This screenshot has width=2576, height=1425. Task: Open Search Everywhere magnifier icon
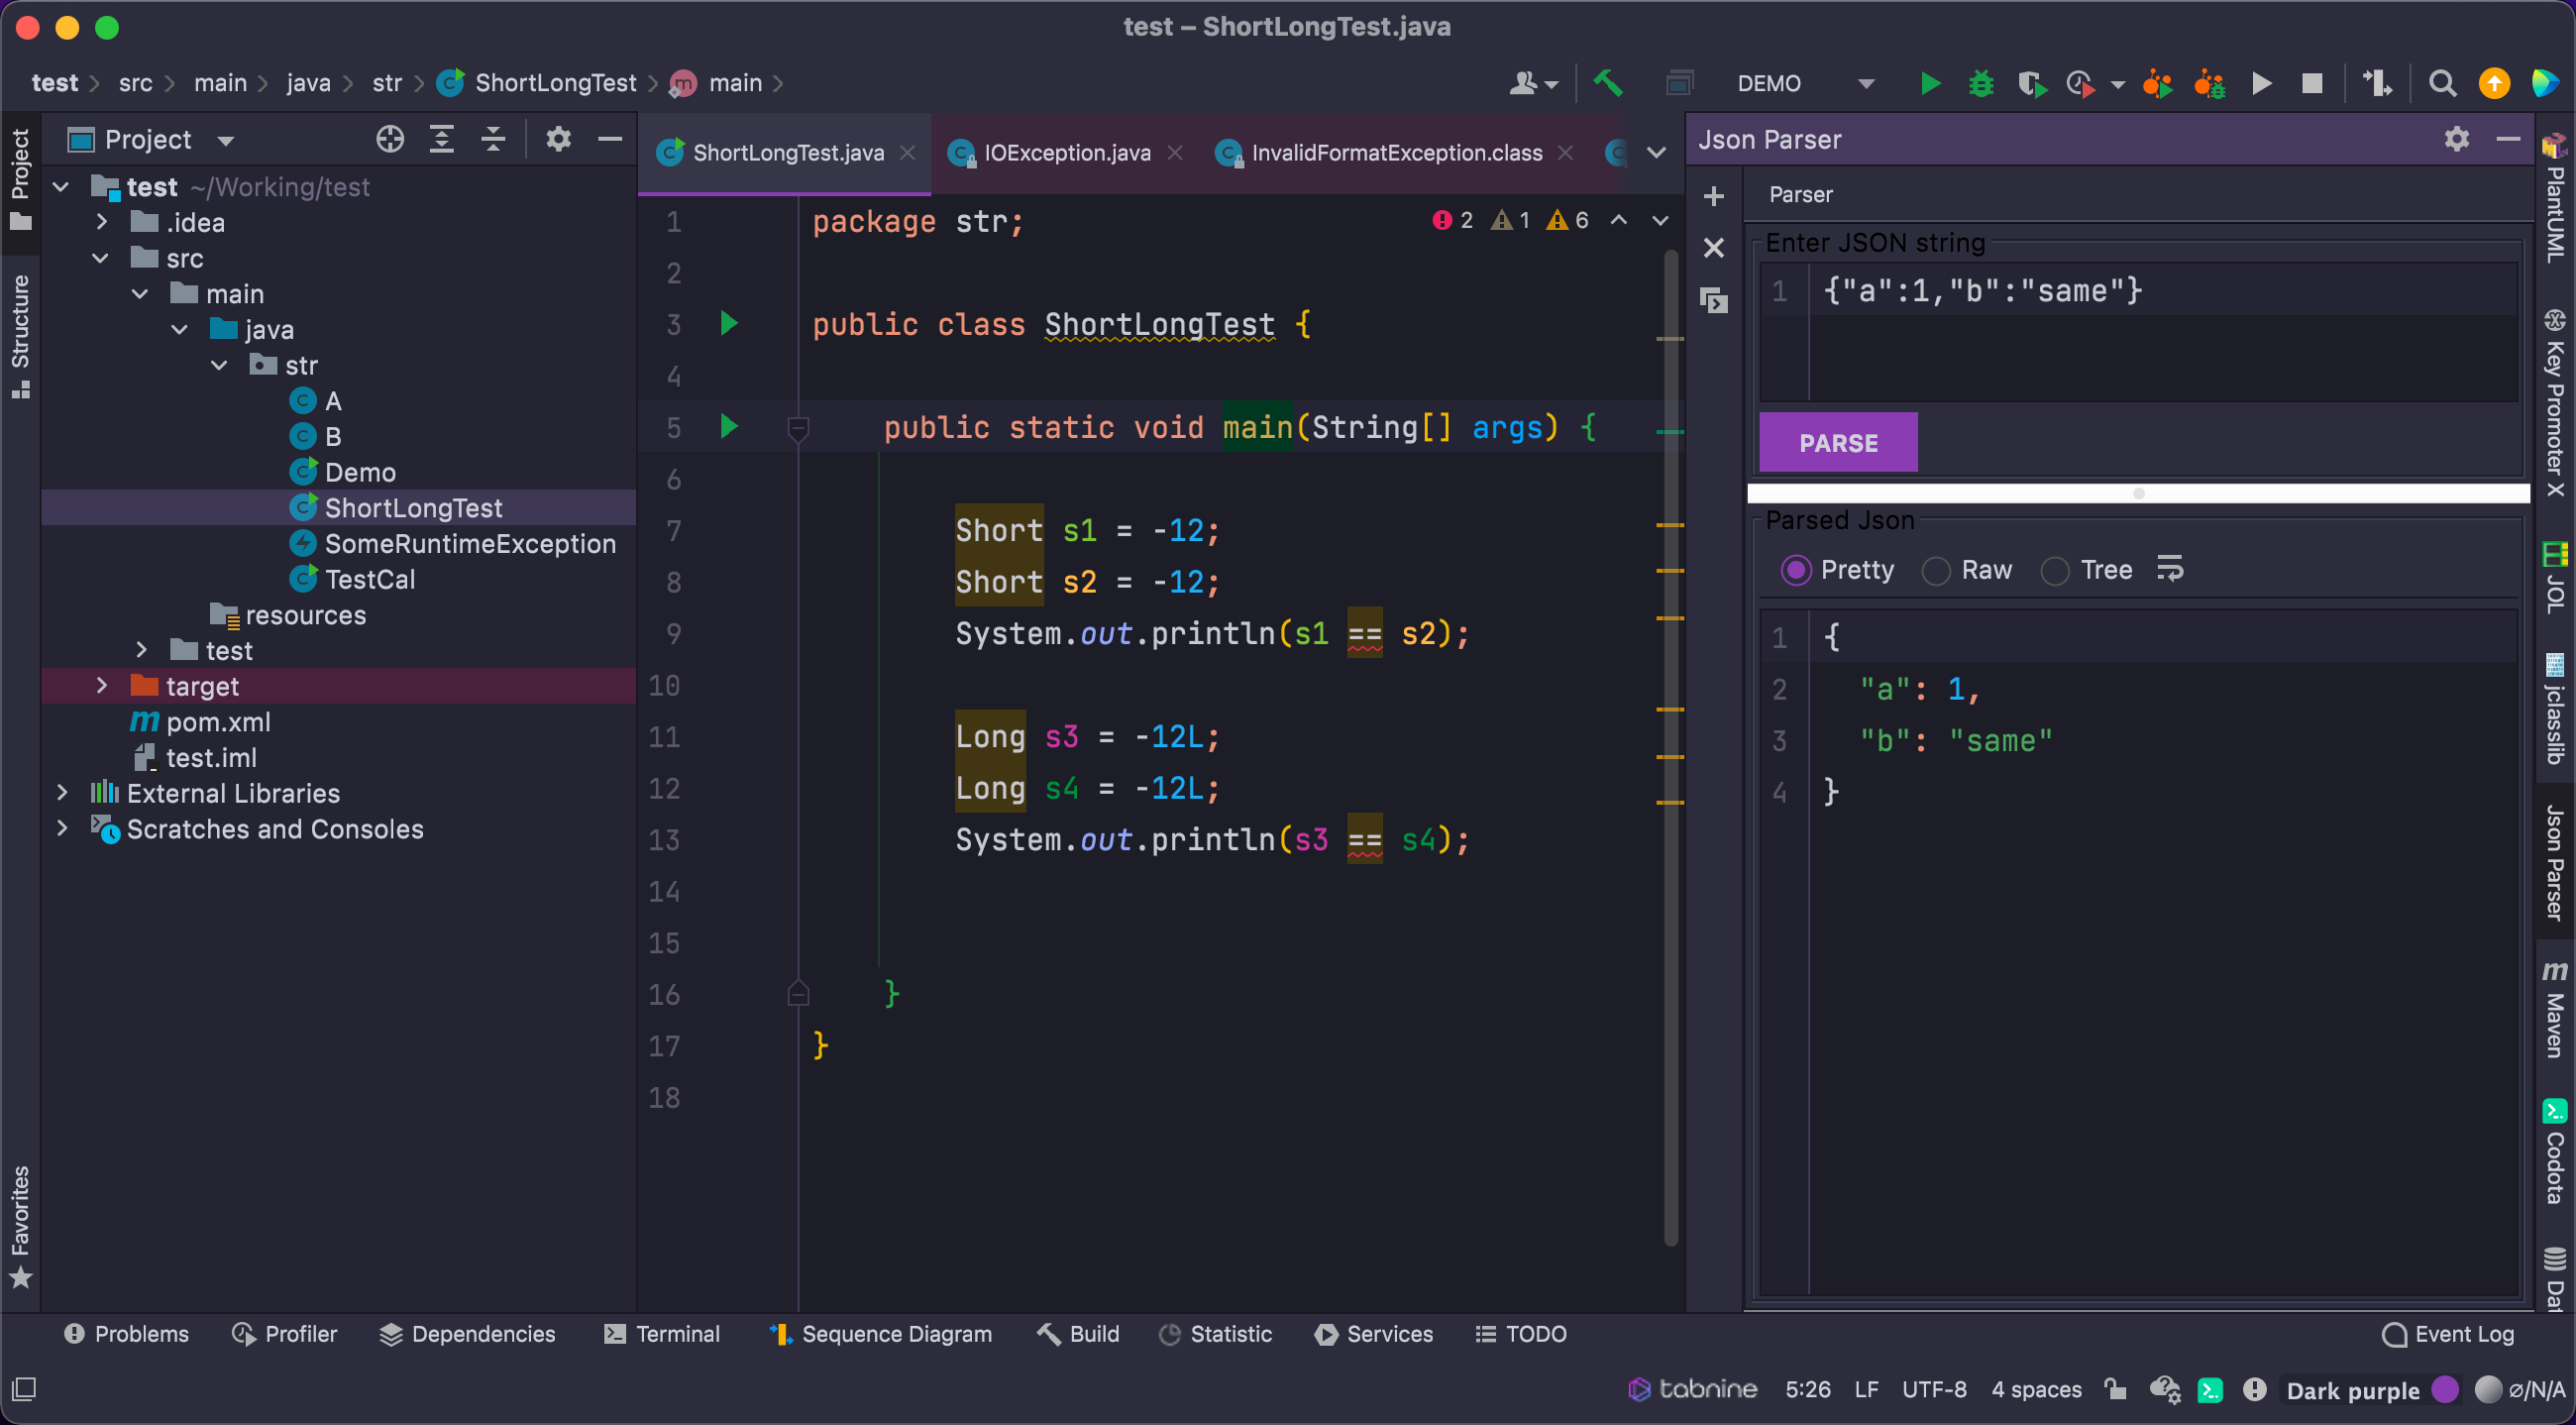click(2441, 83)
